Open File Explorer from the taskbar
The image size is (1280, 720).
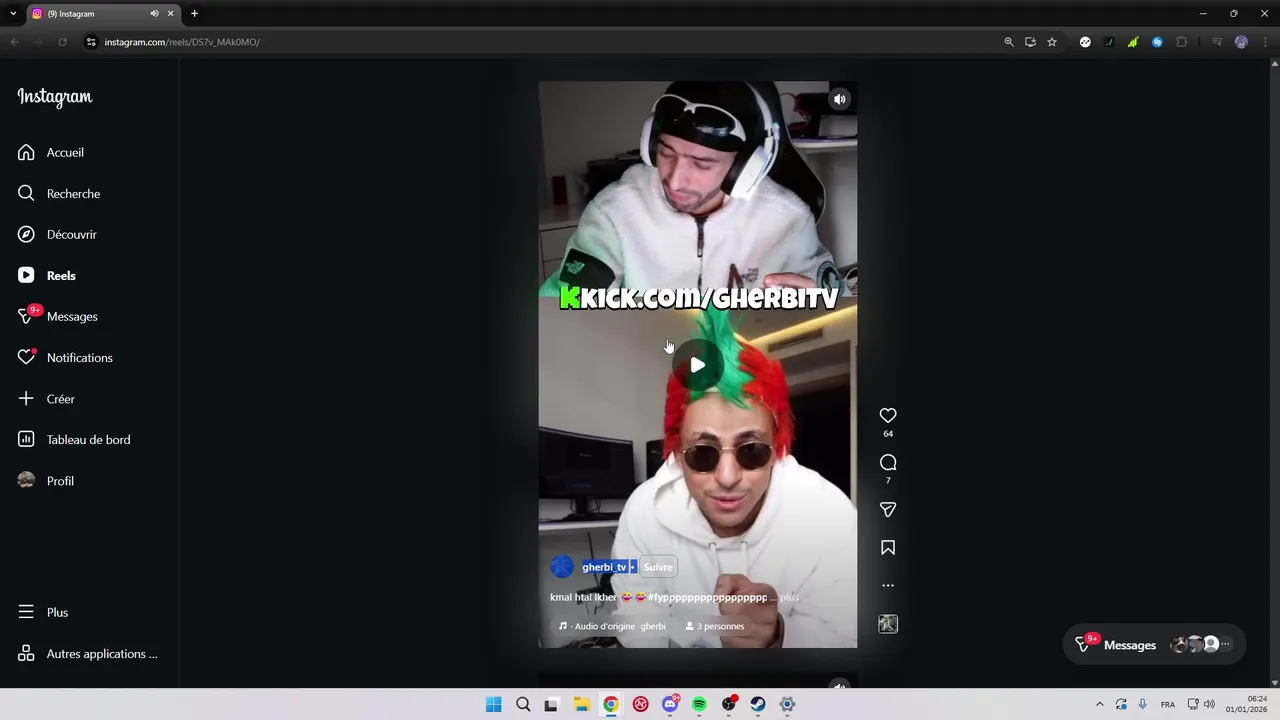coord(581,704)
